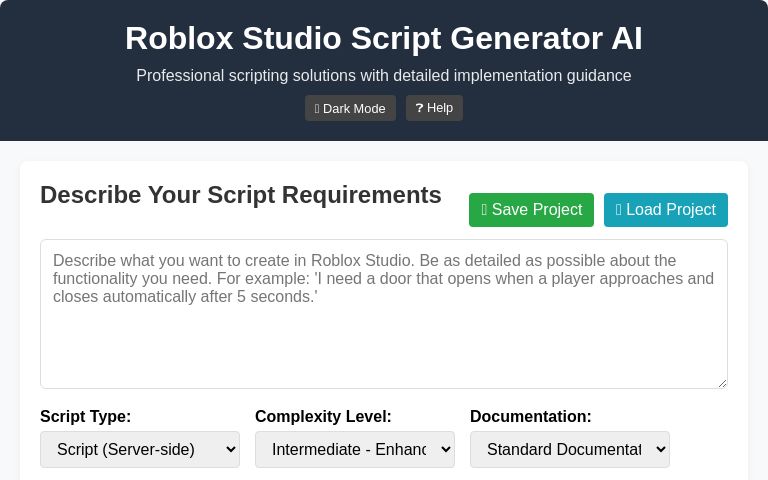The width and height of the screenshot is (768, 480).
Task: Open the Help button
Action: [434, 108]
